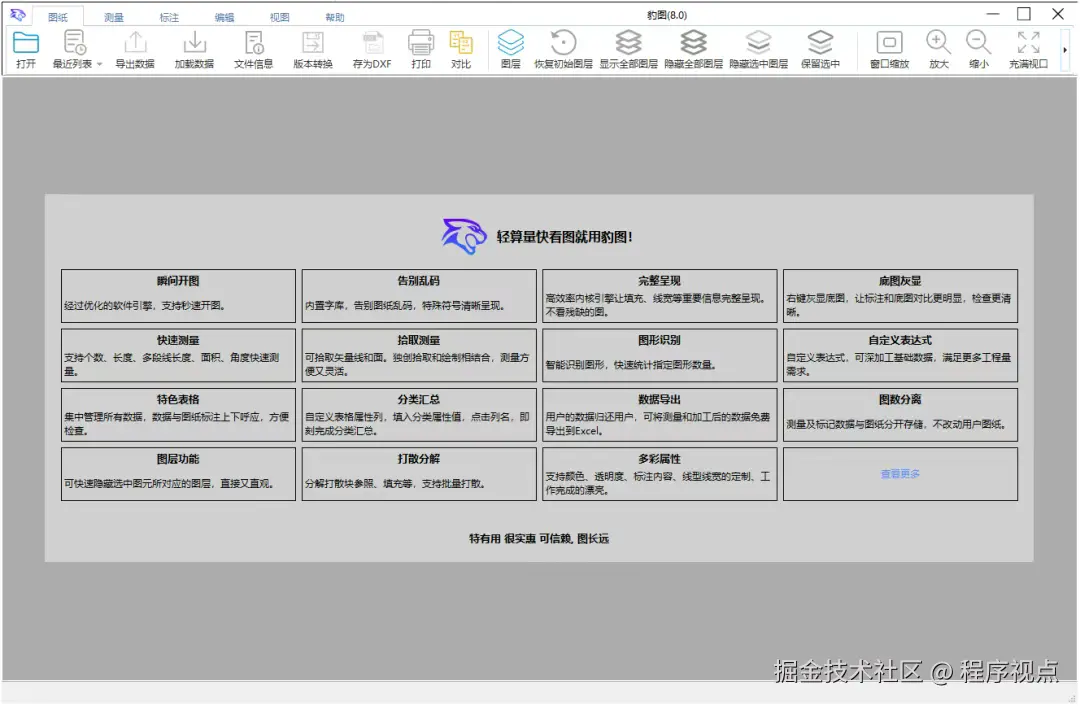Hide all layers via 隐藏全部图层
The width and height of the screenshot is (1080, 706).
693,47
